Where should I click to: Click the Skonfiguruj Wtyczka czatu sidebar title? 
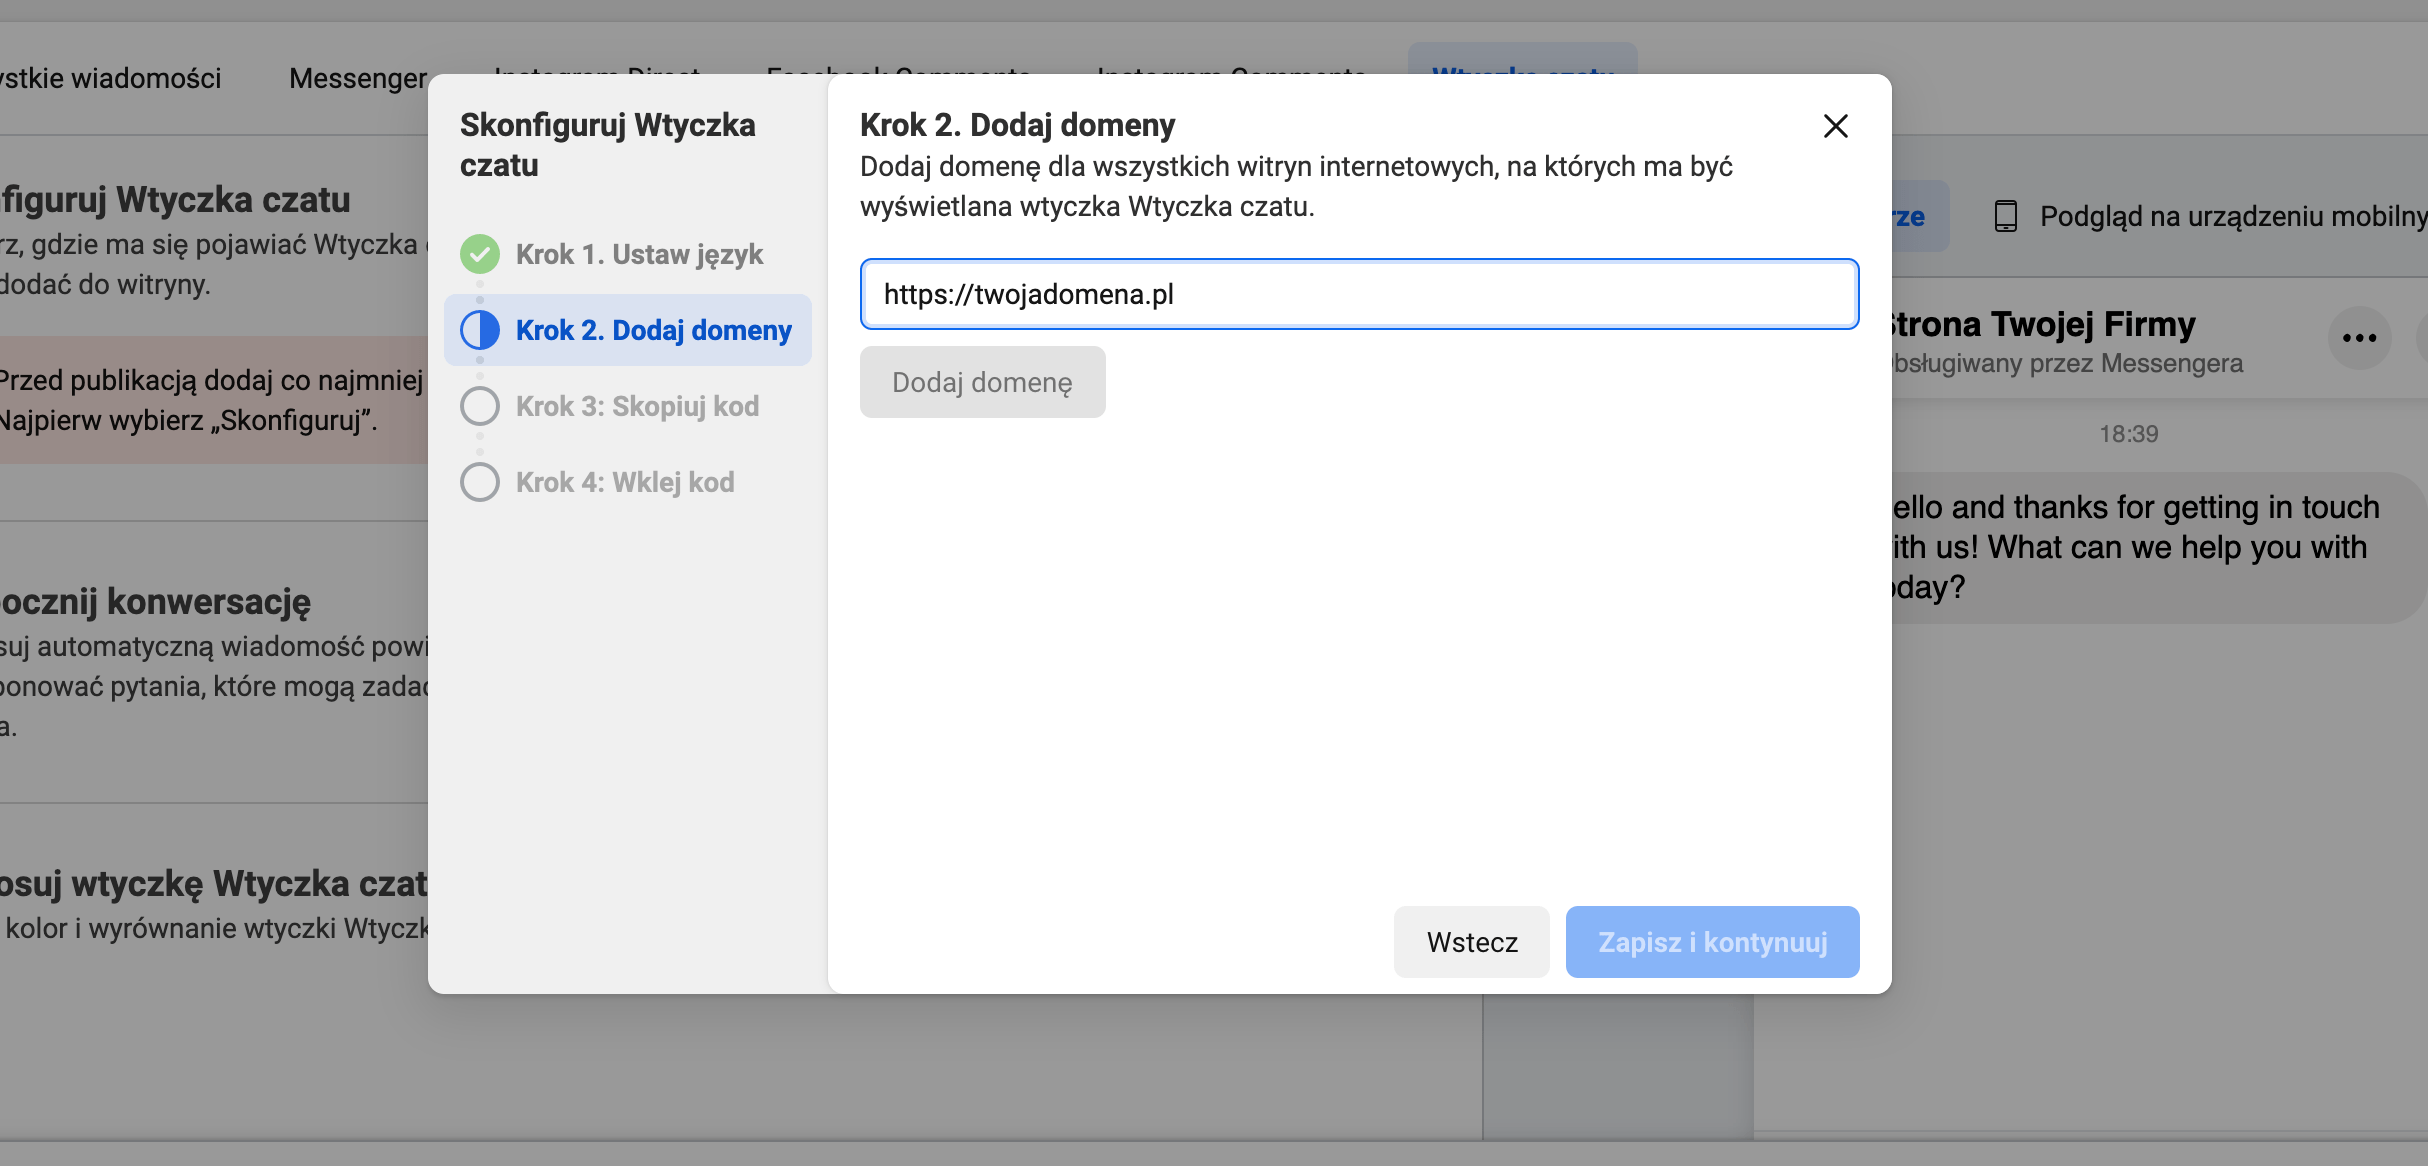coord(607,145)
